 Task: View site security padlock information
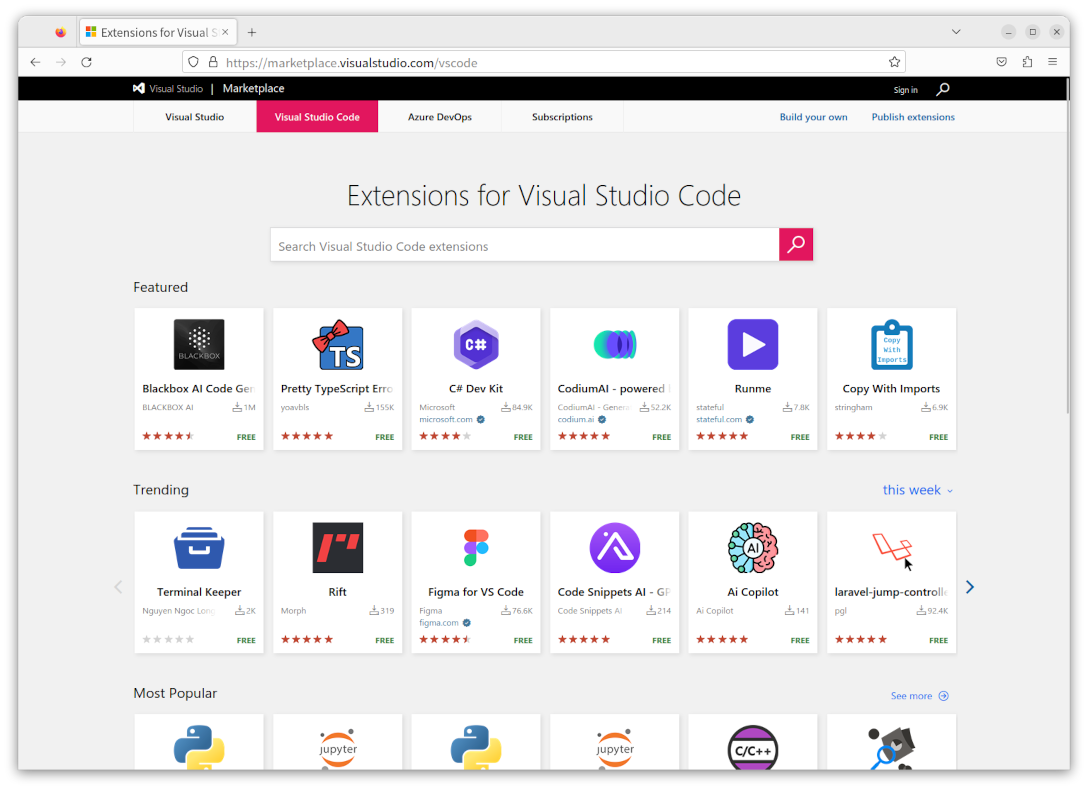213,62
